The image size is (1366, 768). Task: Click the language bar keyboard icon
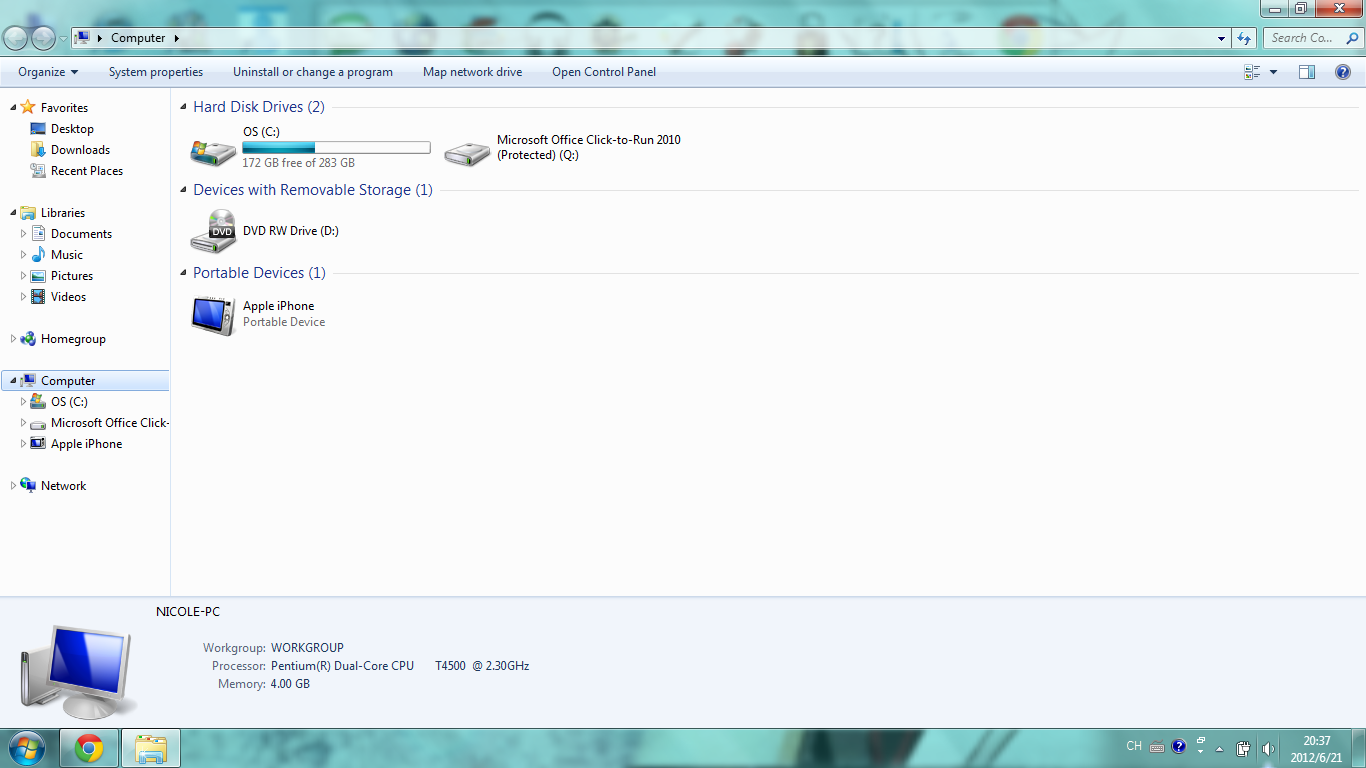pyautogui.click(x=1157, y=746)
